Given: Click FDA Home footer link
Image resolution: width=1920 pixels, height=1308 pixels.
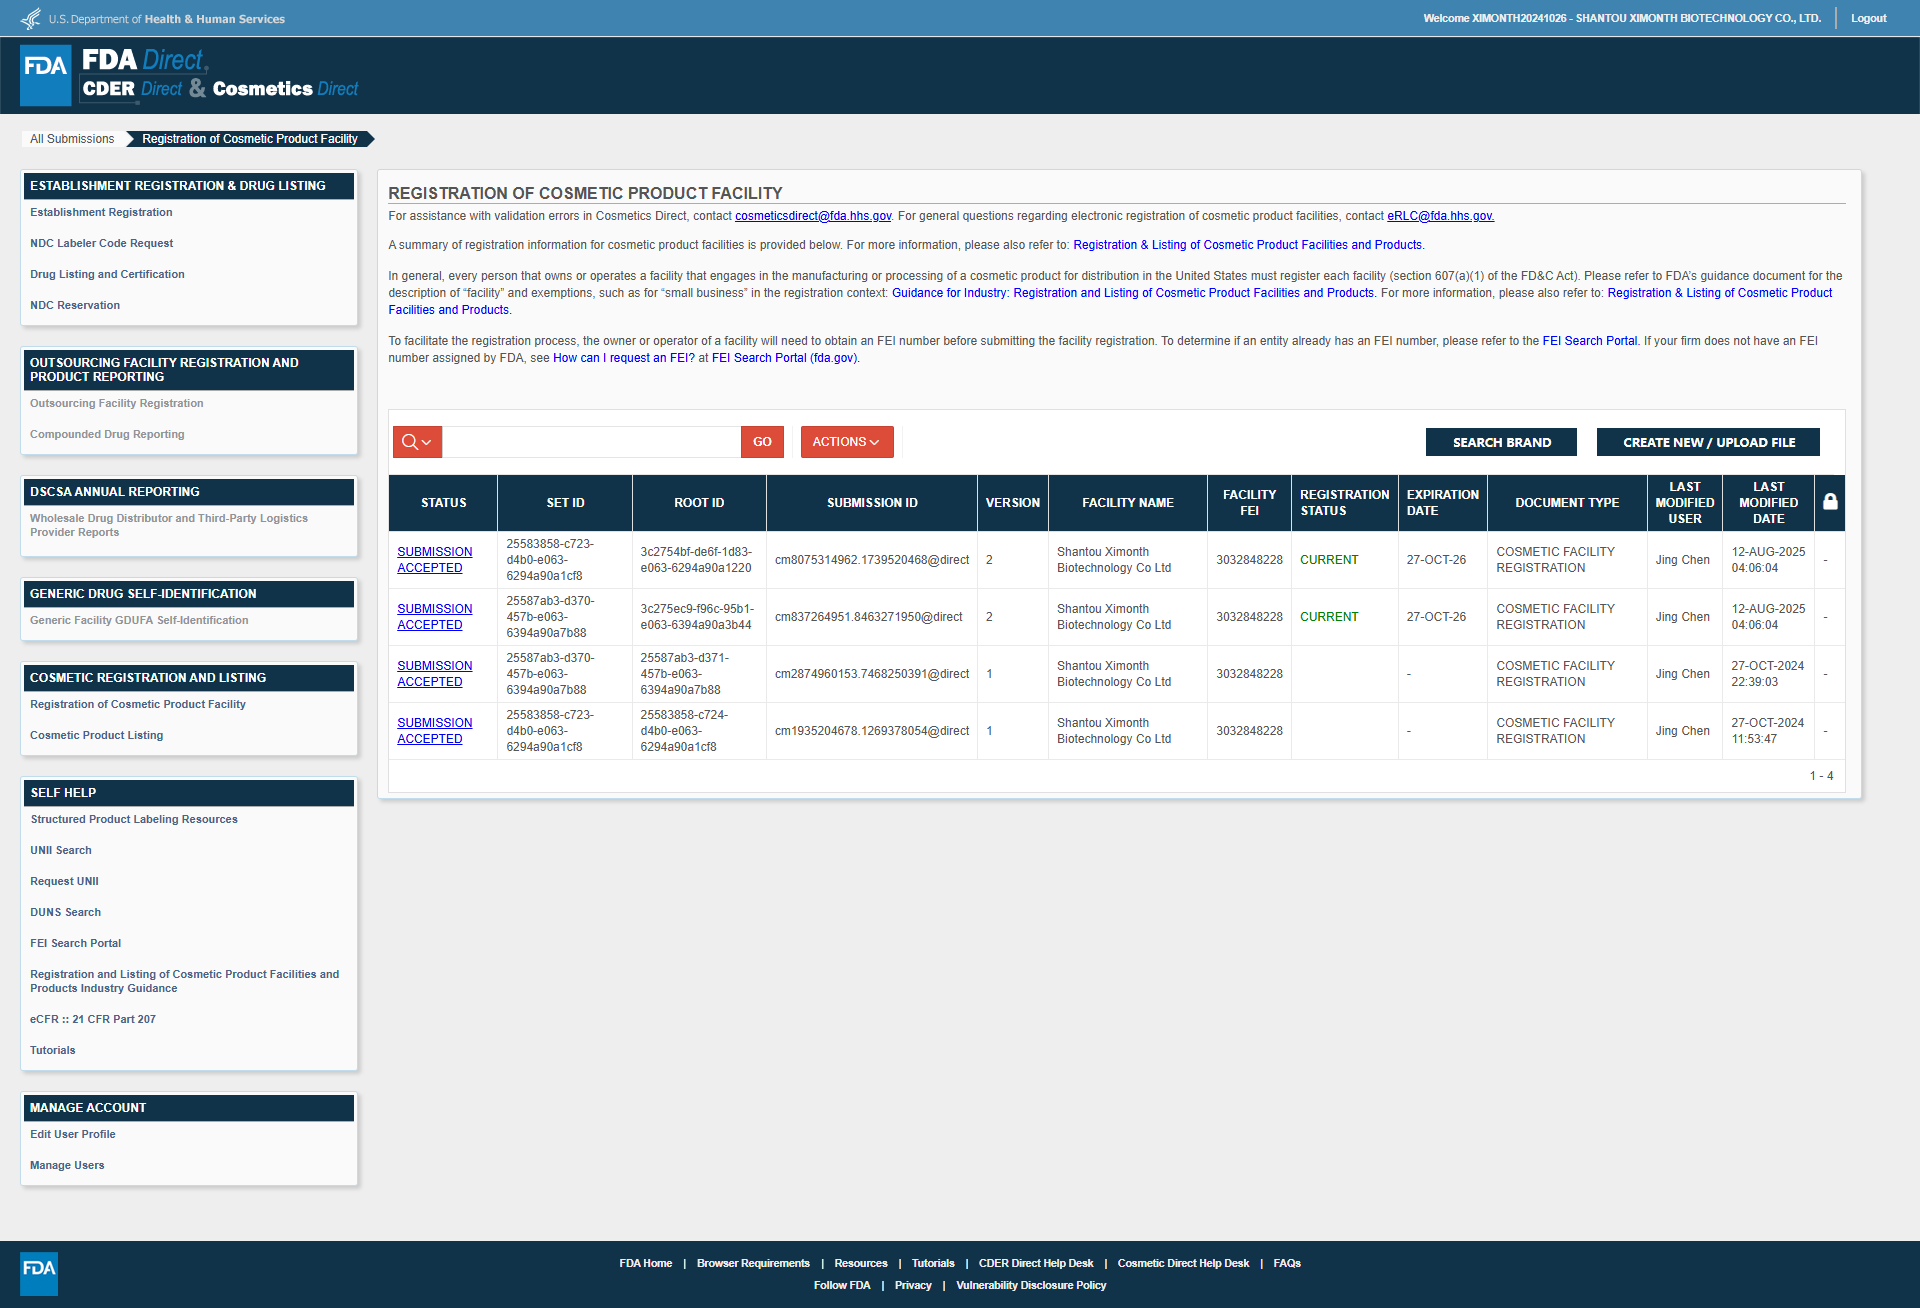Looking at the screenshot, I should (645, 1263).
